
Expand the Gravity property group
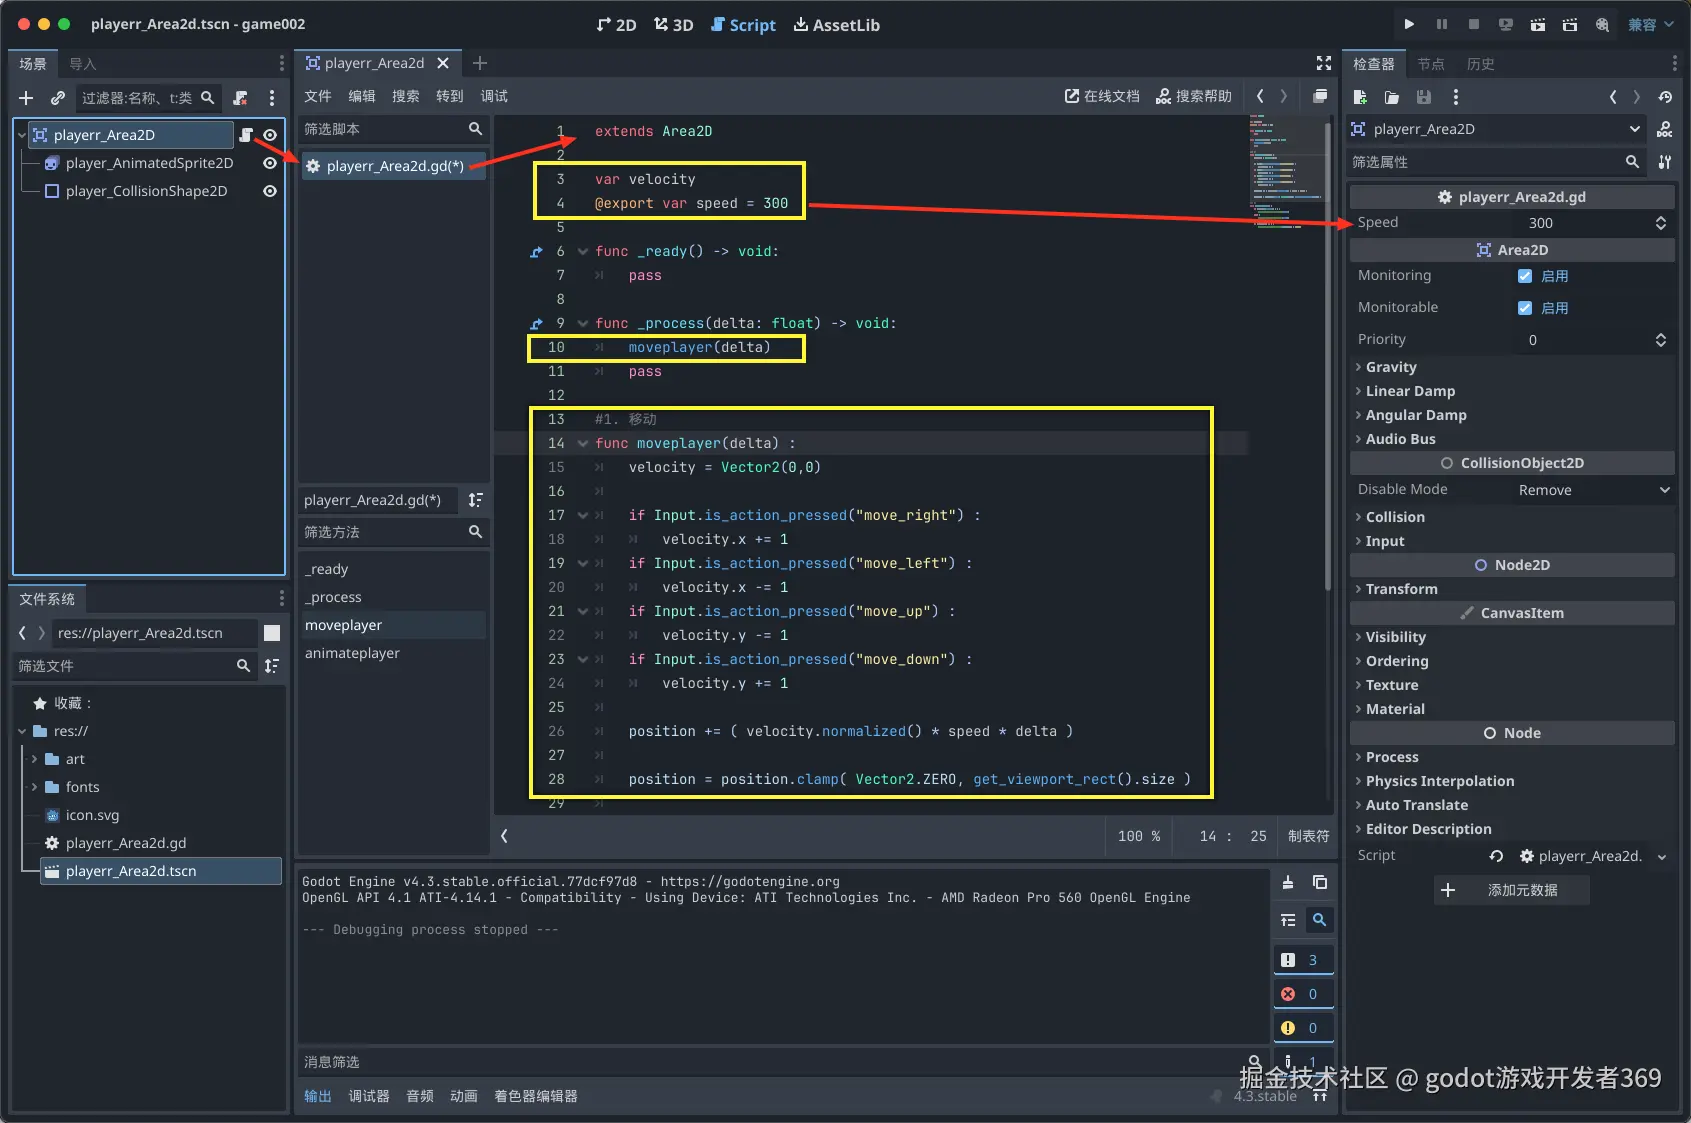tap(1391, 367)
